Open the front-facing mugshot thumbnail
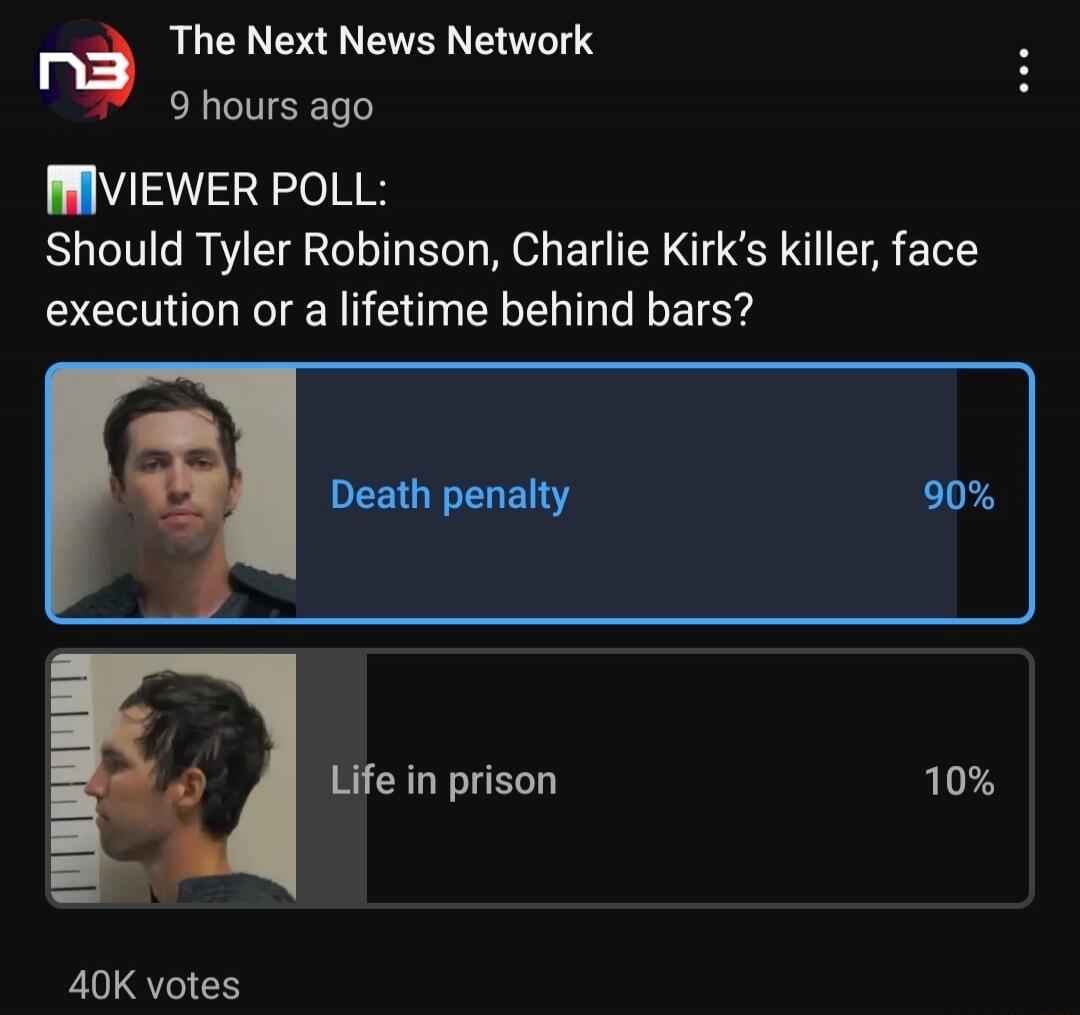Image resolution: width=1080 pixels, height=1015 pixels. [x=174, y=493]
